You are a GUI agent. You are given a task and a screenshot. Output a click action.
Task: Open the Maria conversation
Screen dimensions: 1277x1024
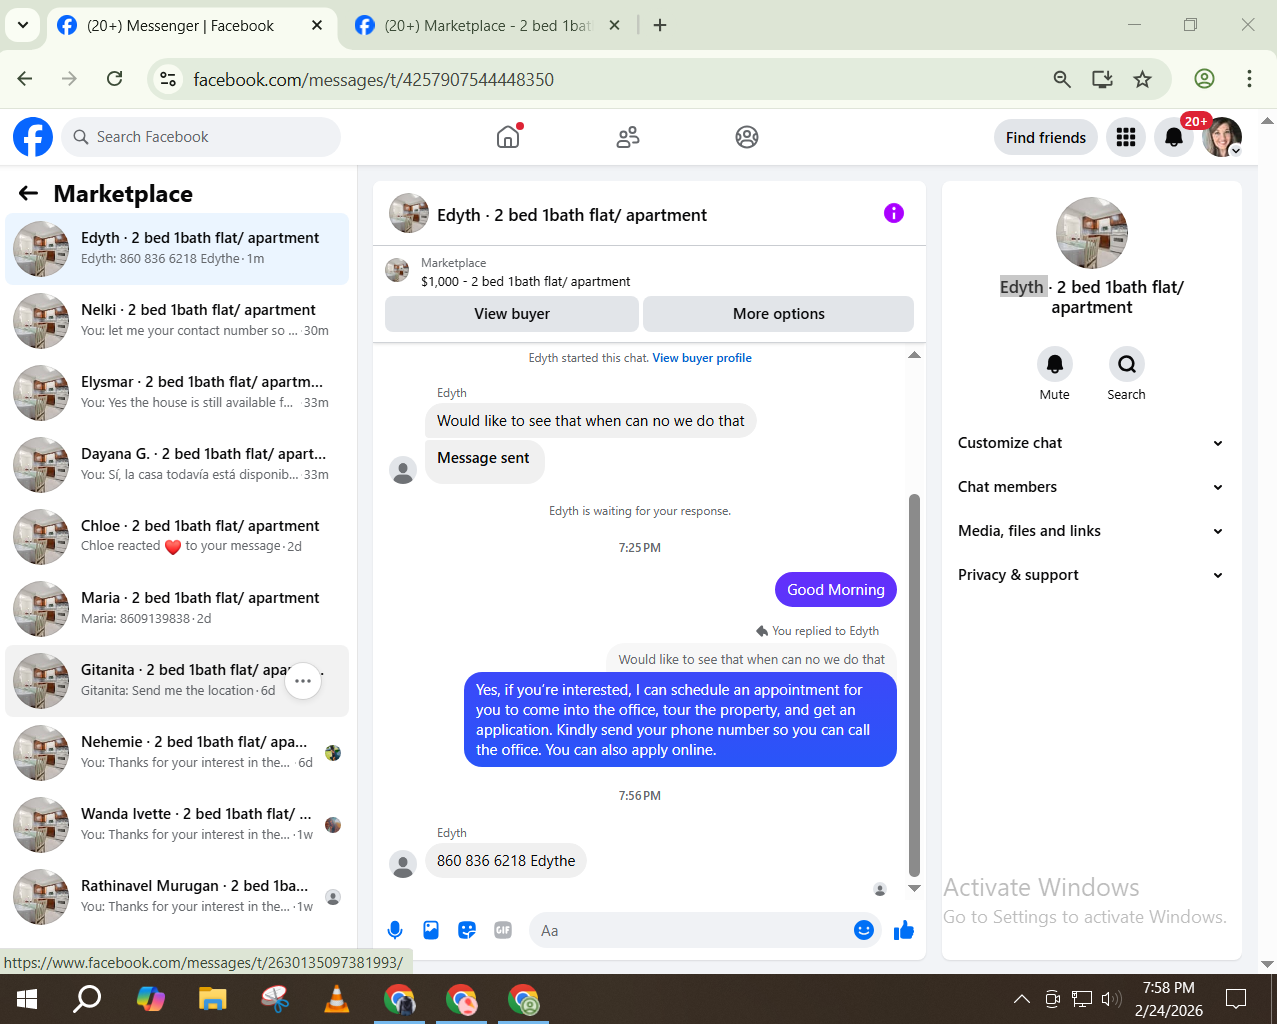[x=177, y=609]
